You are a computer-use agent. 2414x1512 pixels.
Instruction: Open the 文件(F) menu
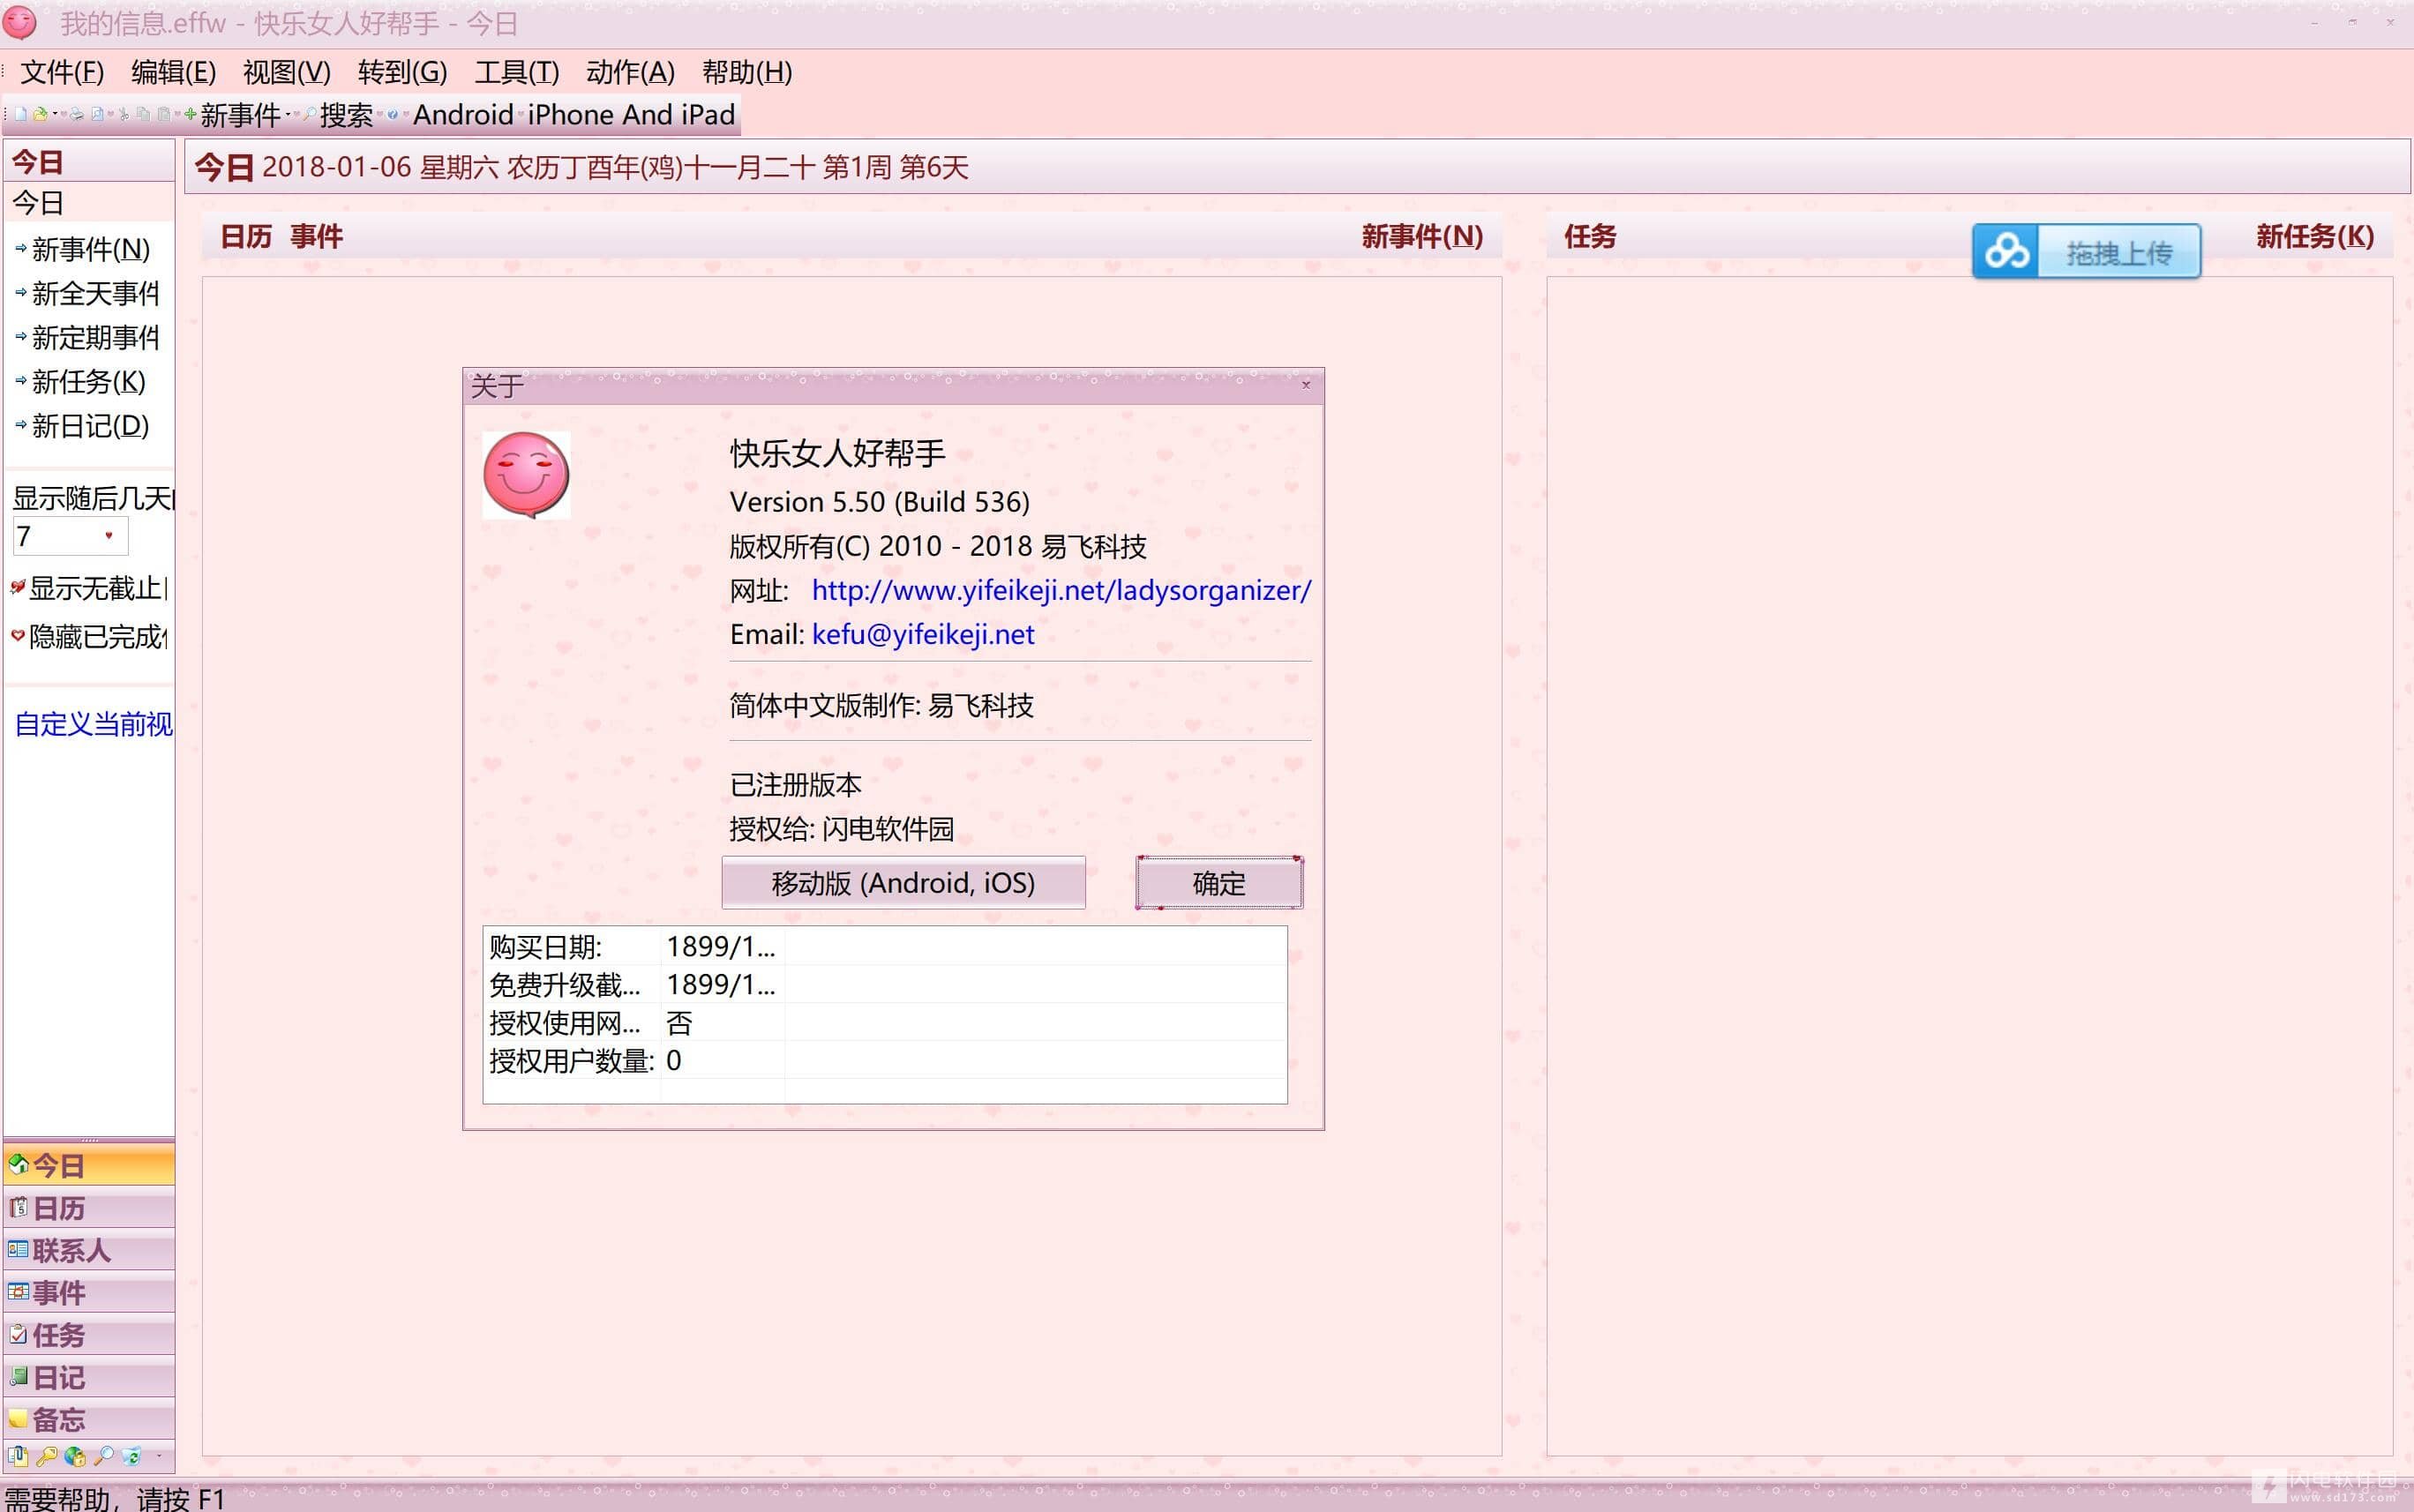62,72
